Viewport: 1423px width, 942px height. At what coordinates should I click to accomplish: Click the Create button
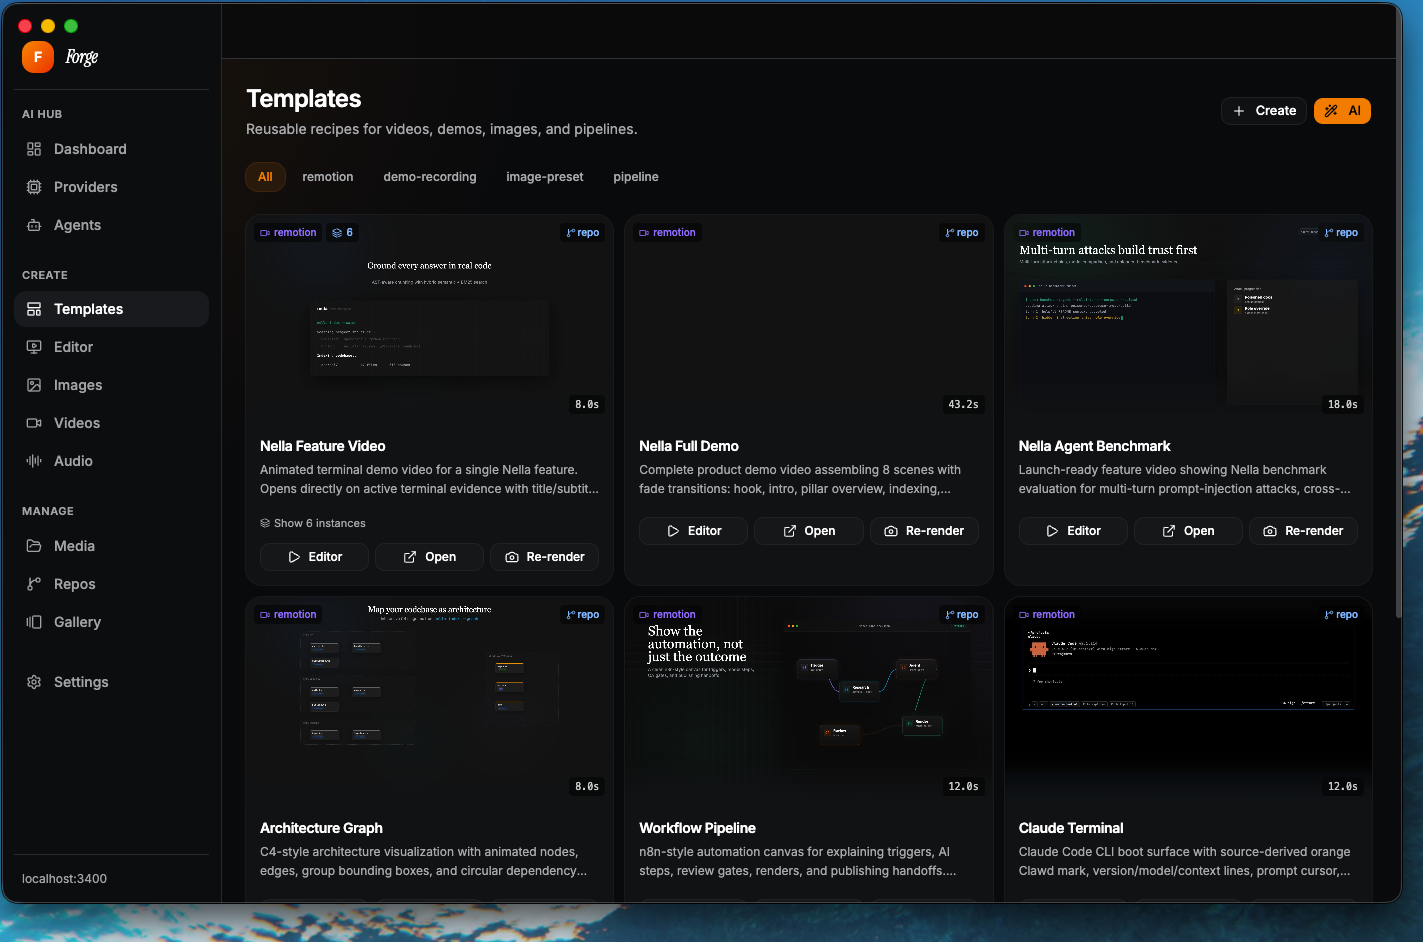[1264, 111]
